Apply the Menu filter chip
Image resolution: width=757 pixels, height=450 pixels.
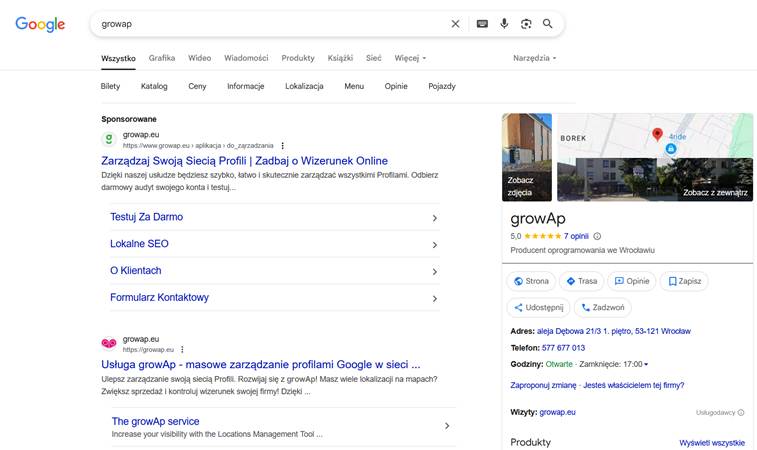click(354, 86)
